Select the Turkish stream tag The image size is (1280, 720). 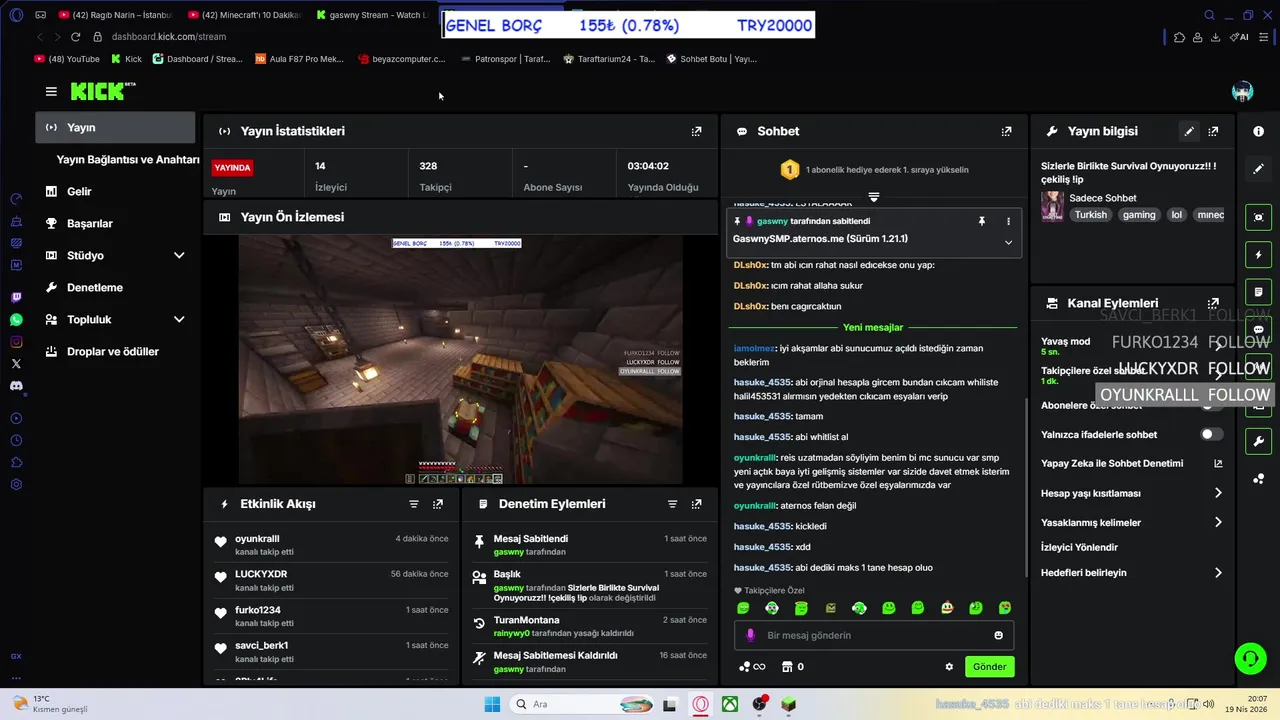(1091, 214)
